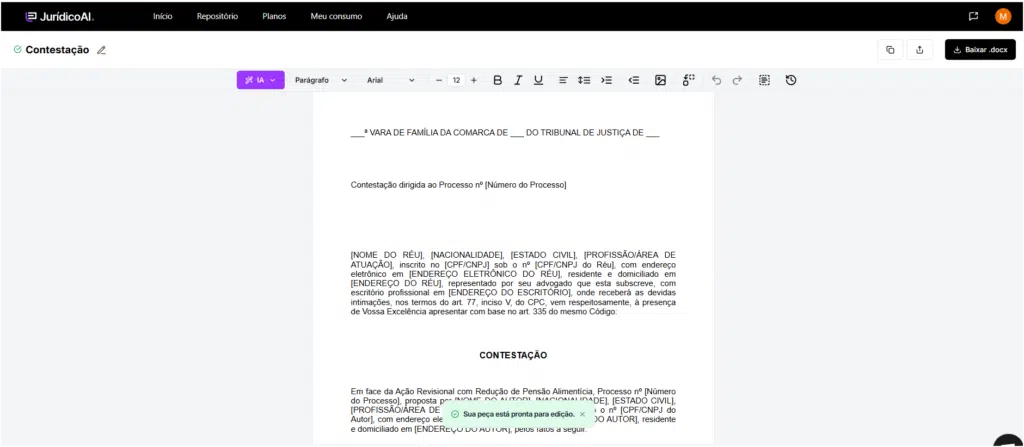Copy the document with copy icon
1024x447 pixels.
(x=890, y=50)
